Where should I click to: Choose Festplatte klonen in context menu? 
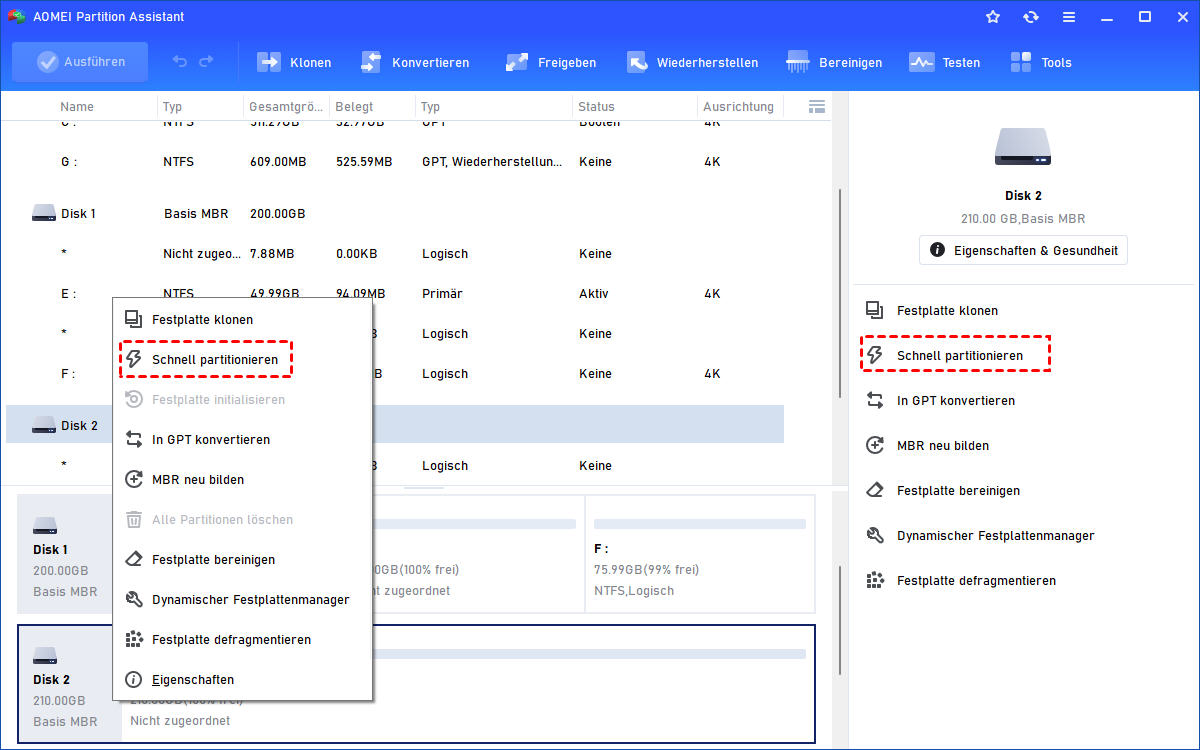pos(242,320)
